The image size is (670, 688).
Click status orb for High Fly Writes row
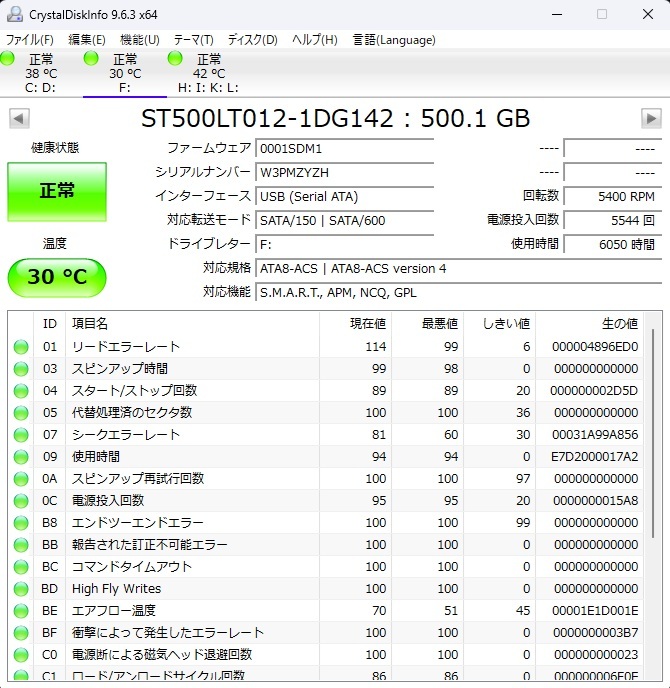21,589
